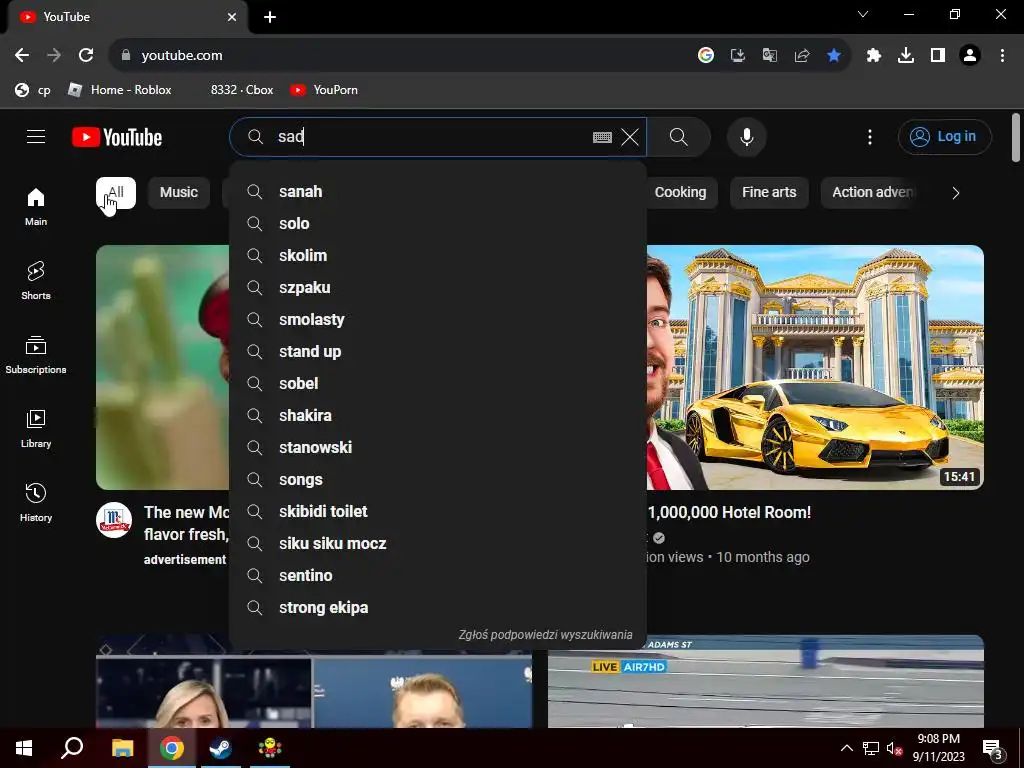Image resolution: width=1024 pixels, height=768 pixels.
Task: Open the McCormick advertisement thumbnail
Action: pos(163,367)
